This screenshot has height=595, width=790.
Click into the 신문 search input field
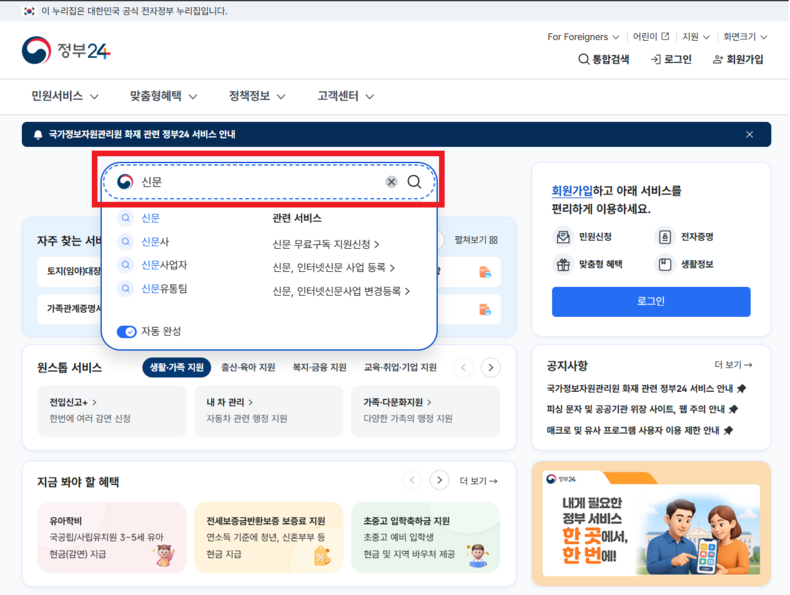[260, 182]
